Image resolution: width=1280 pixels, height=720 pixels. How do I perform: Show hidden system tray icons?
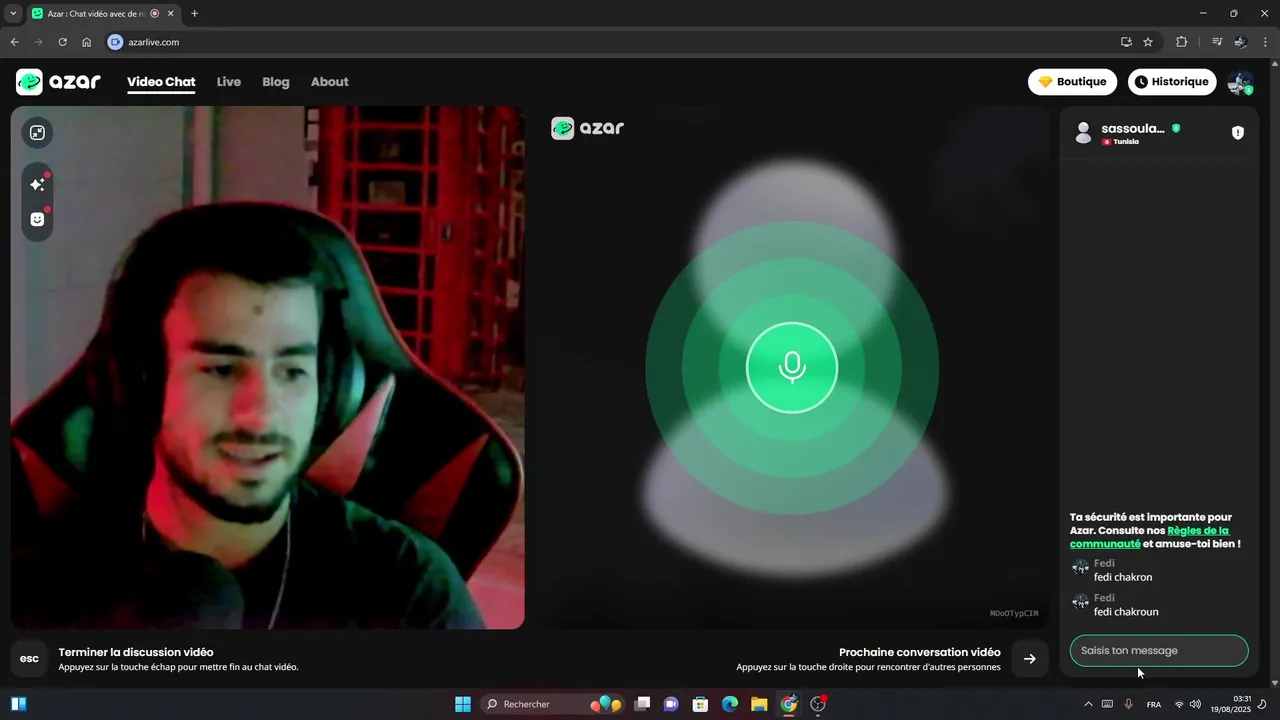pyautogui.click(x=1088, y=705)
